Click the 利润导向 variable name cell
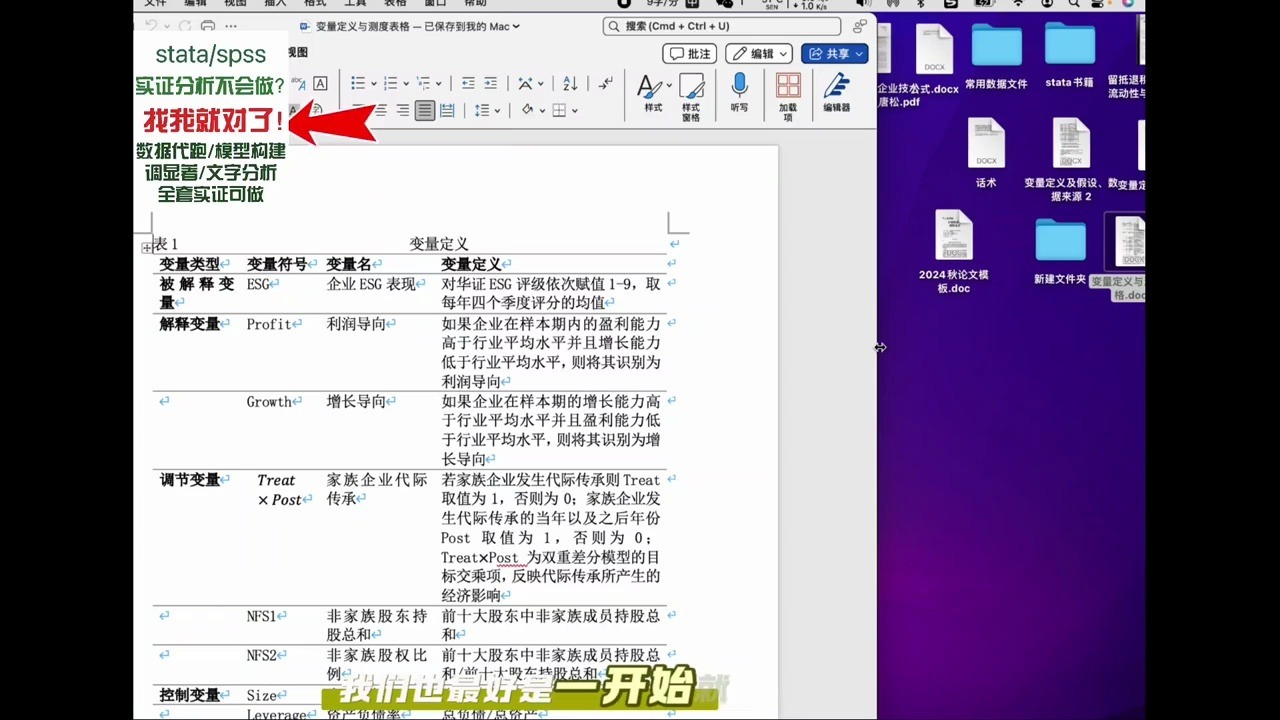This screenshot has height=720, width=1280. [356, 324]
